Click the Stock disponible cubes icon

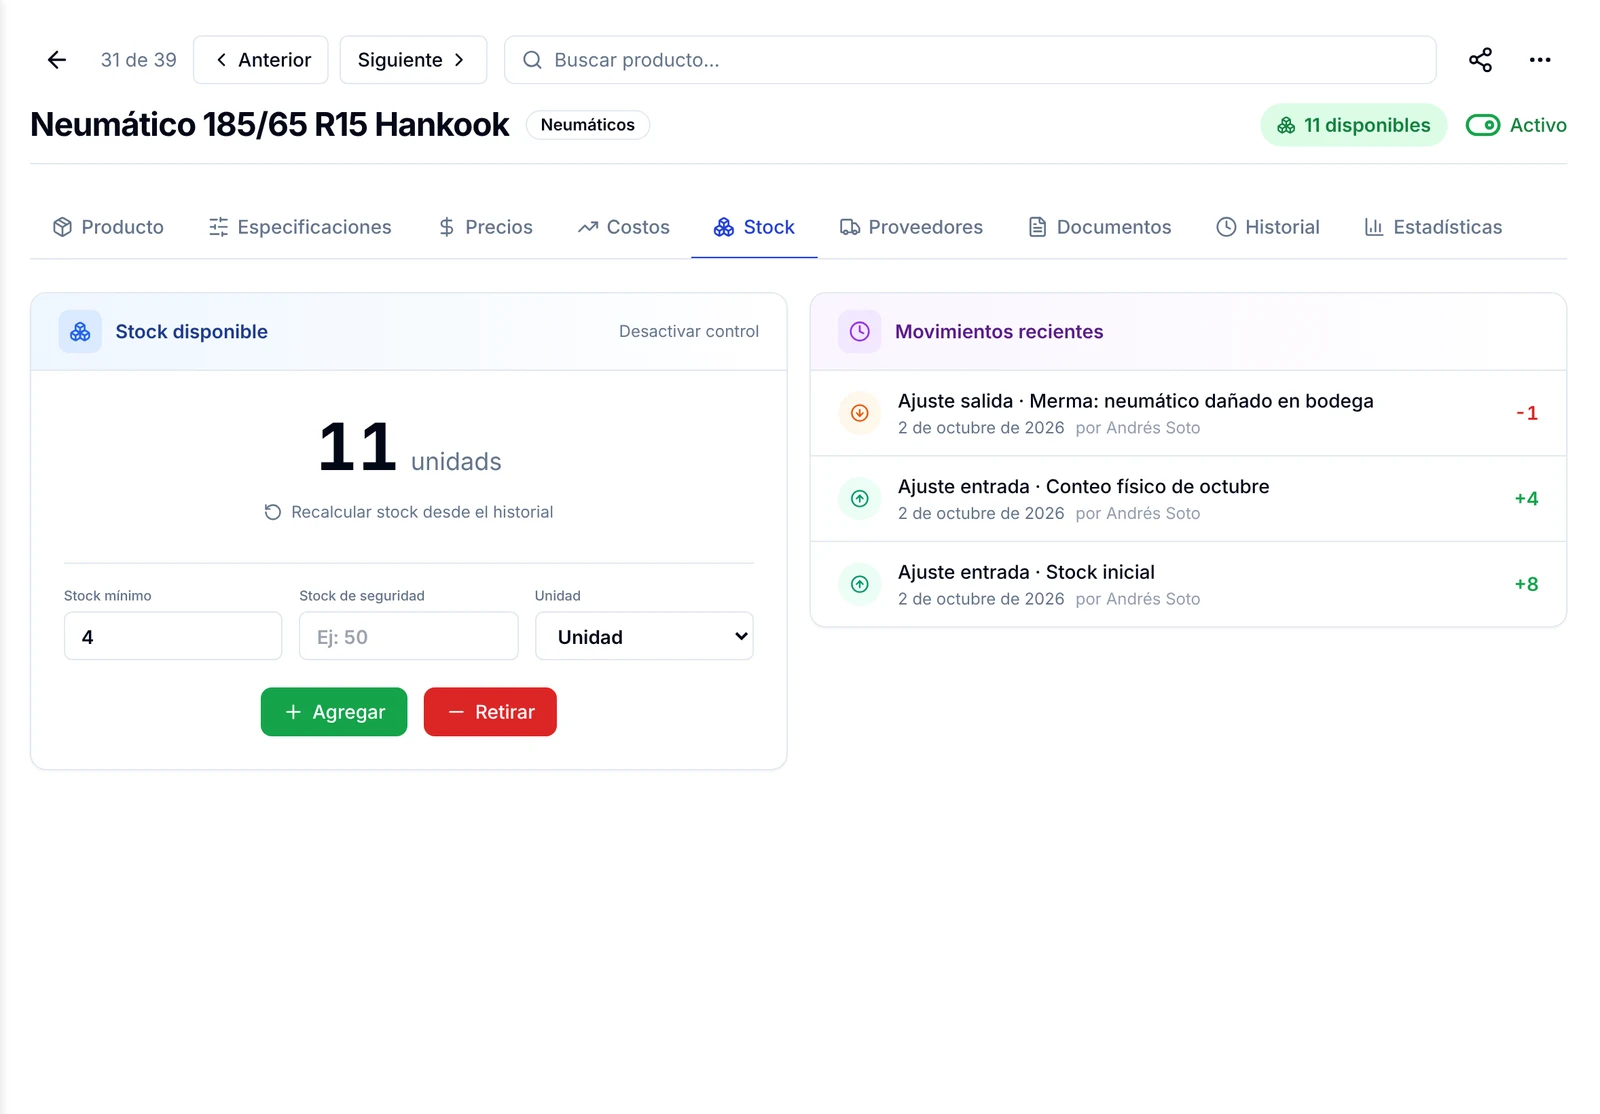(x=80, y=331)
